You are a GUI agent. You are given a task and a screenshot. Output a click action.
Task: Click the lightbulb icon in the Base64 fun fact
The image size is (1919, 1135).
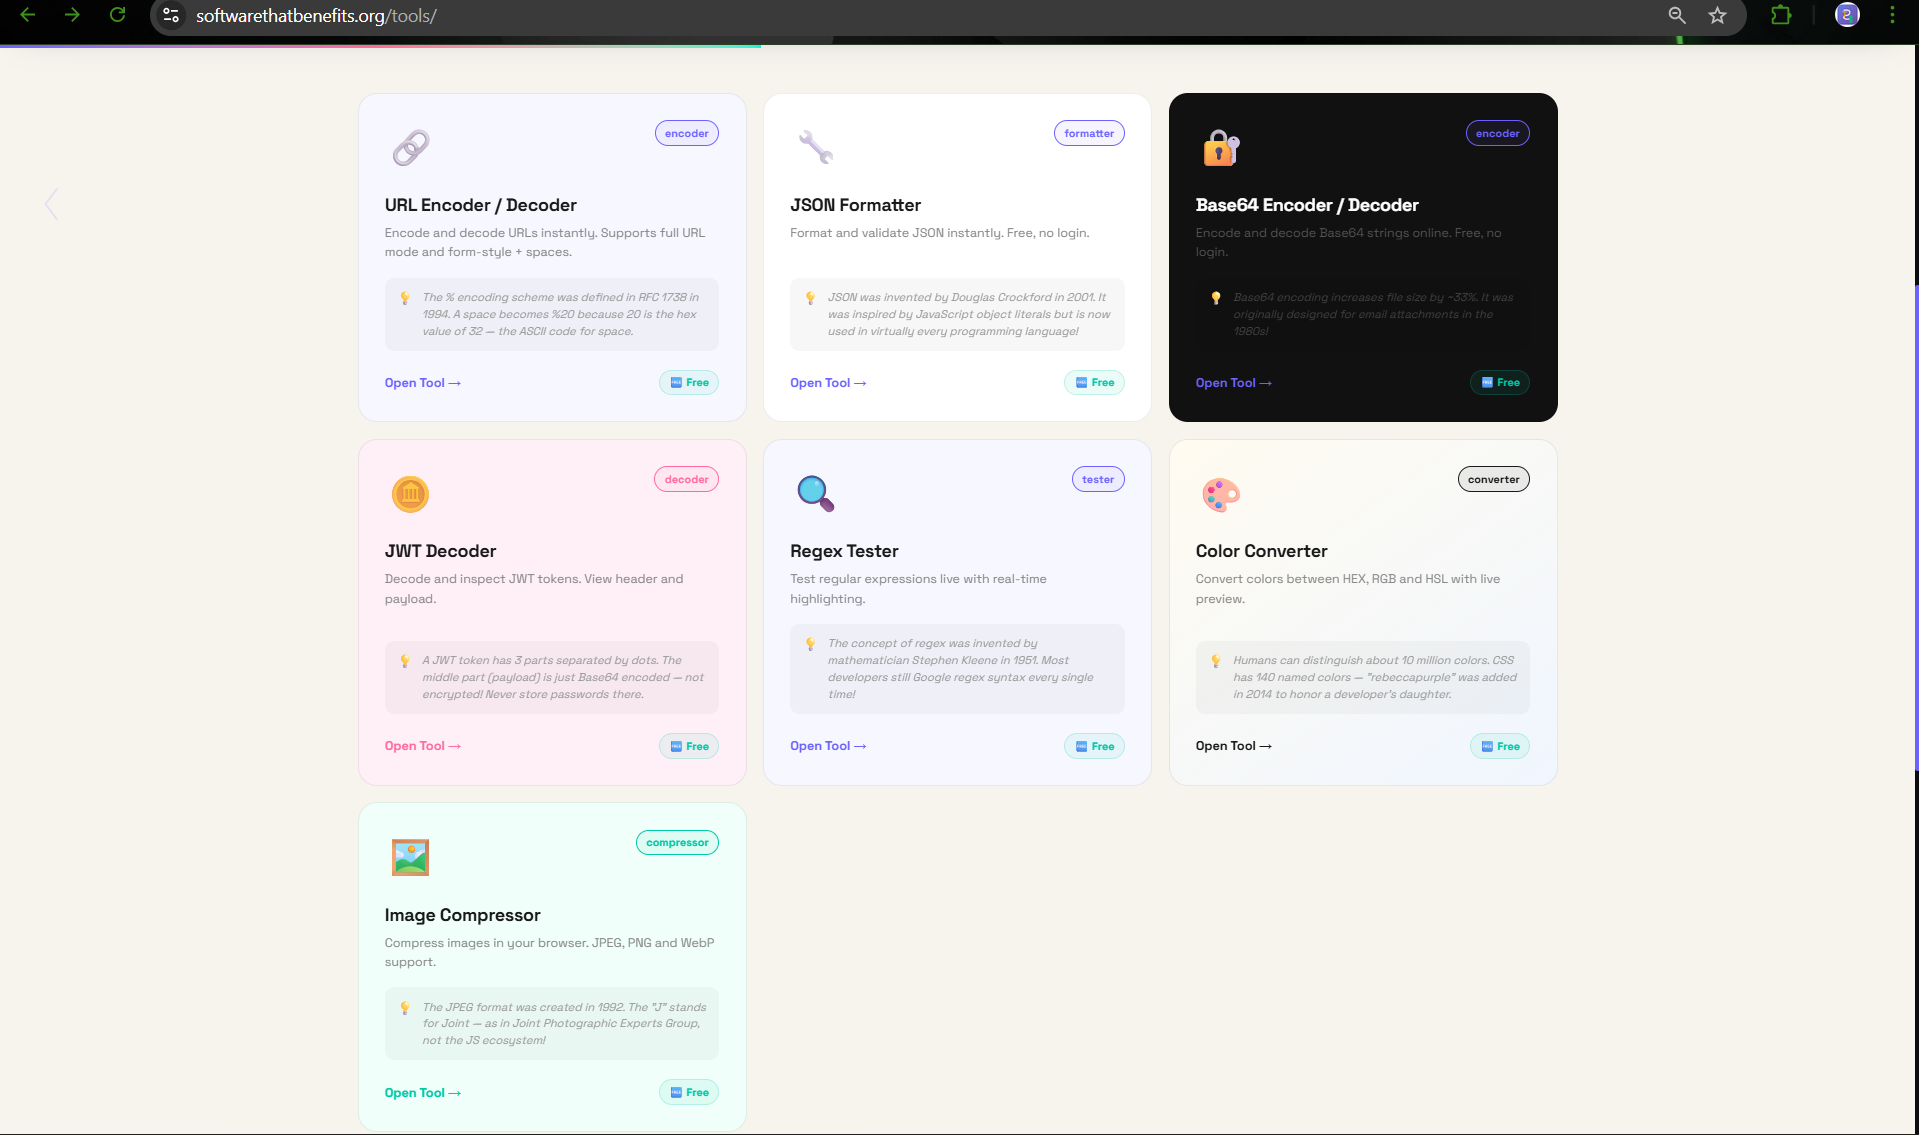tap(1216, 297)
